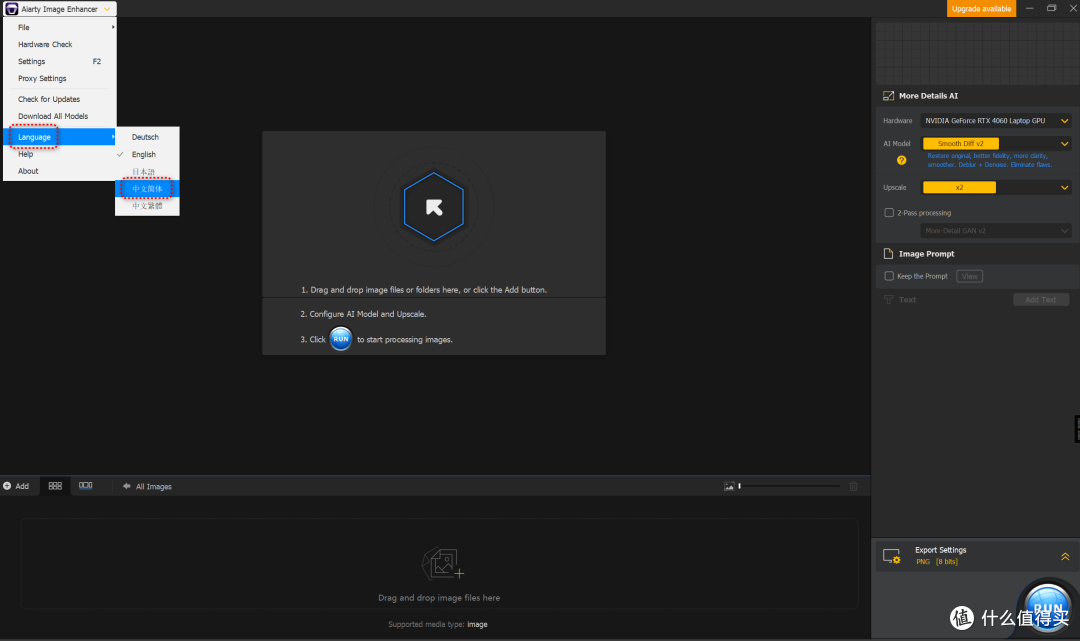Switch language to 中文简体

(x=147, y=189)
